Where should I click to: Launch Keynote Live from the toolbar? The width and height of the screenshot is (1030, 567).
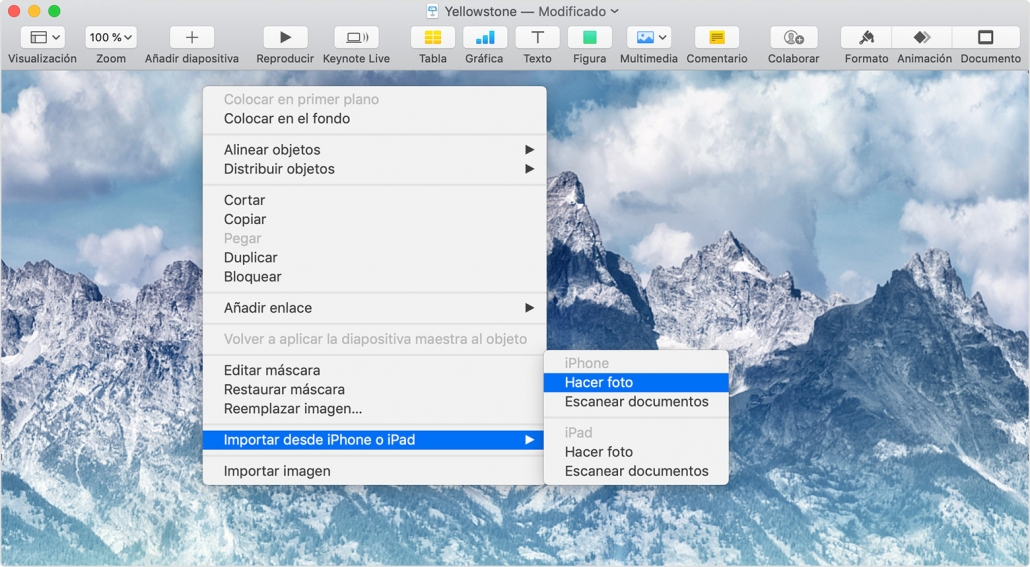[356, 37]
